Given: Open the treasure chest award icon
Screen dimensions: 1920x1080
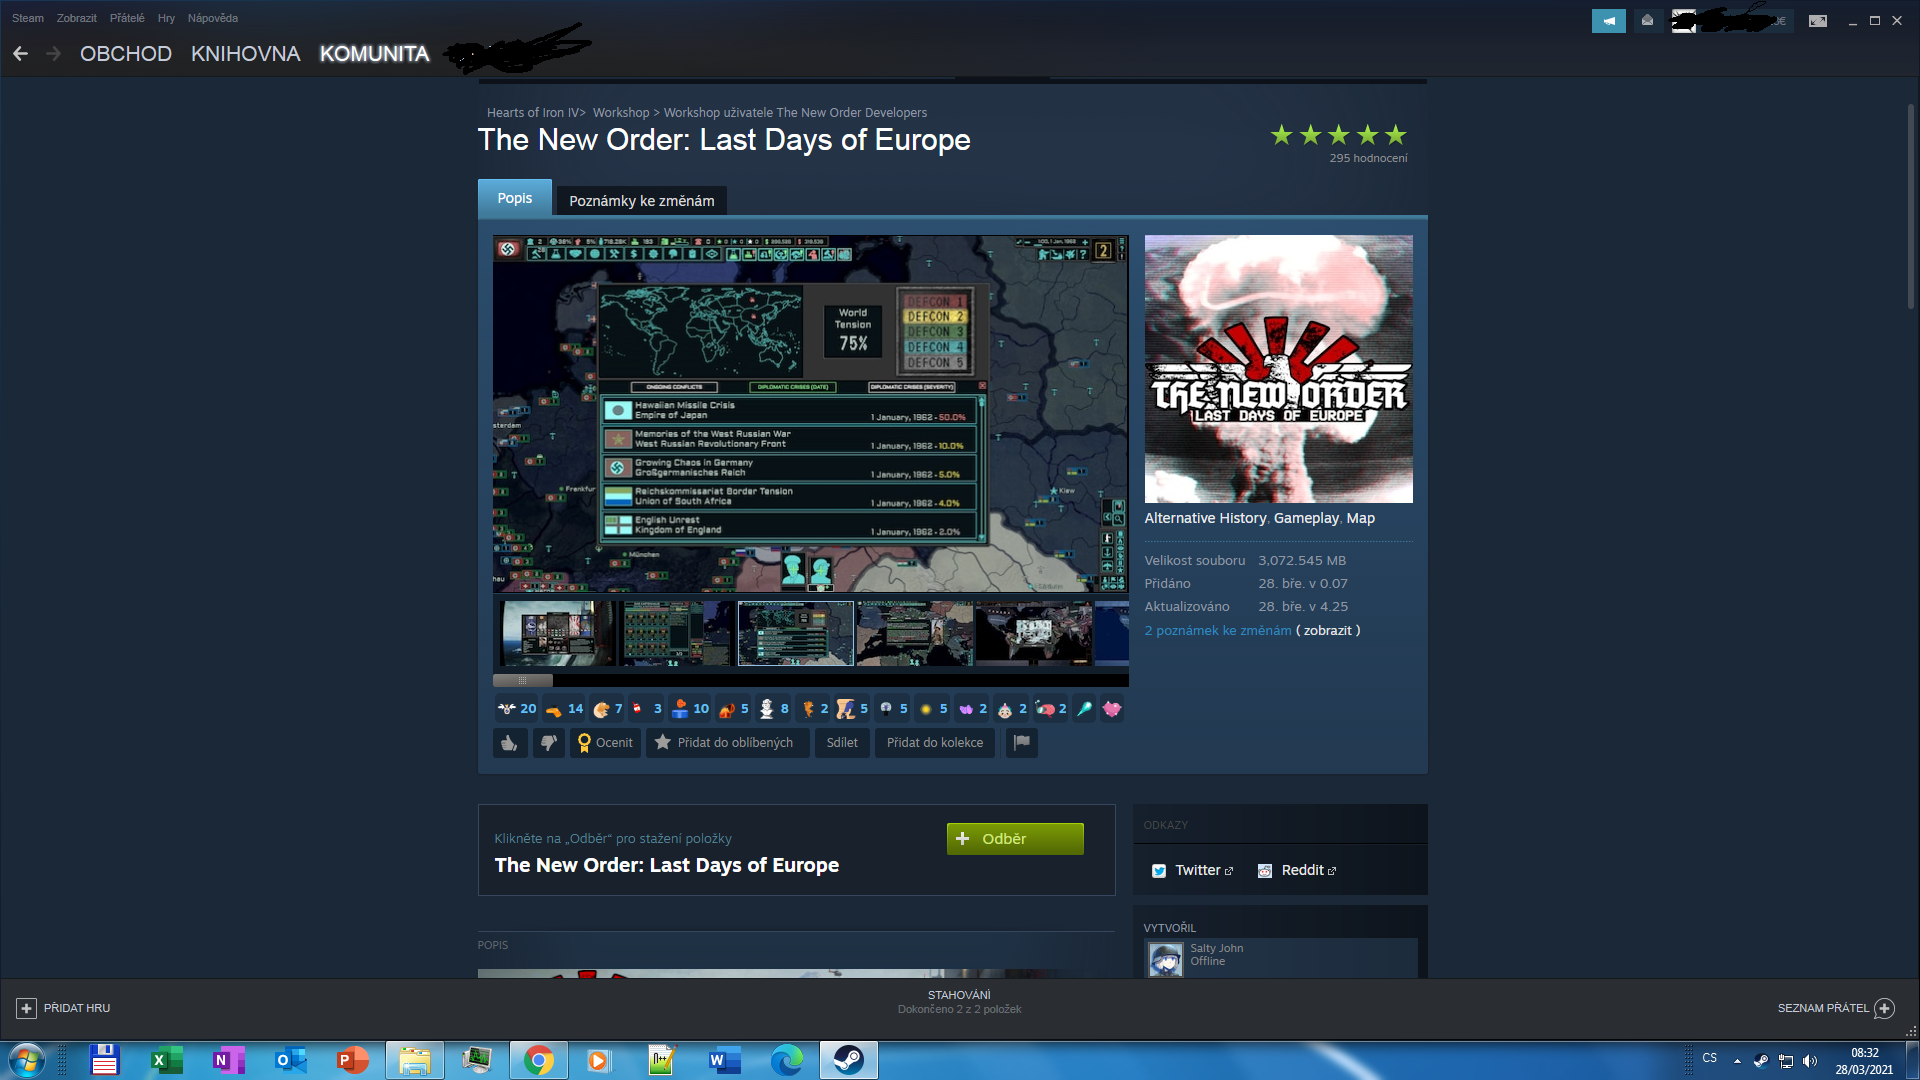Looking at the screenshot, I should pyautogui.click(x=734, y=709).
